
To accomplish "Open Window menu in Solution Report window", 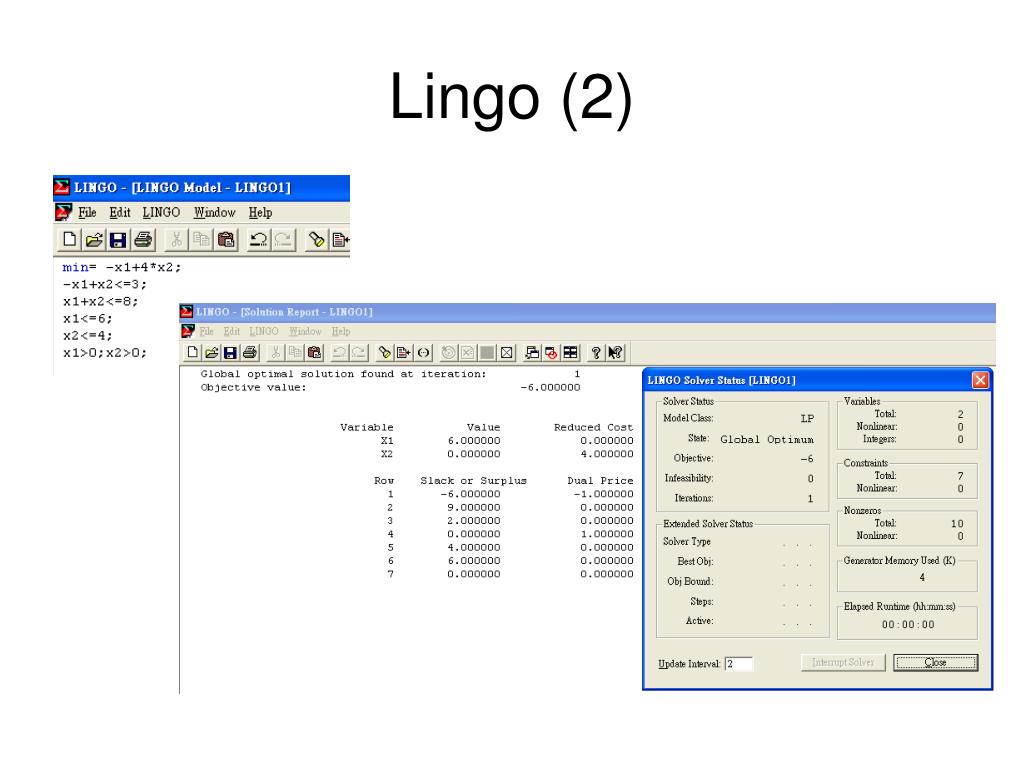I will click(x=305, y=331).
